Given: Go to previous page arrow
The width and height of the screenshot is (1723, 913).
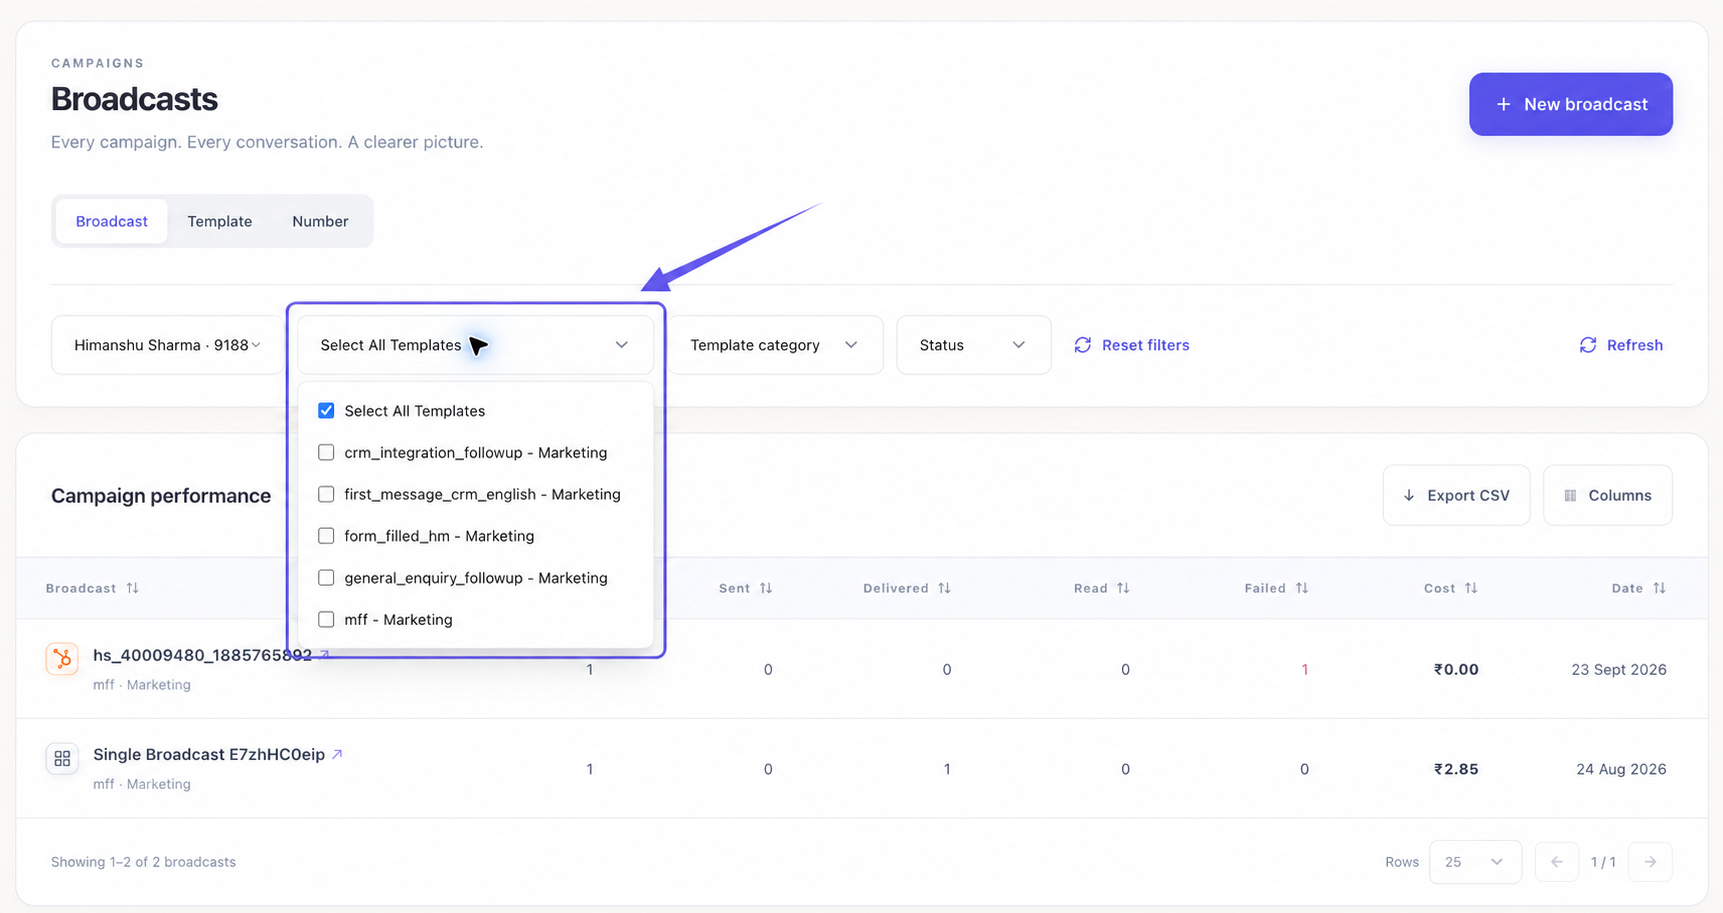Looking at the screenshot, I should point(1557,862).
